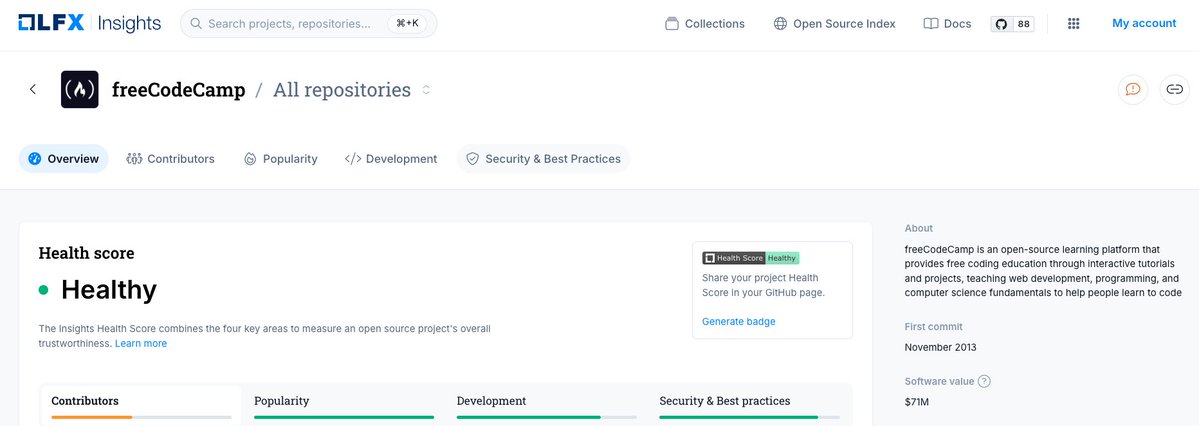Viewport: 1199px width, 426px height.
Task: Select the Overview tab
Action: coord(63,159)
